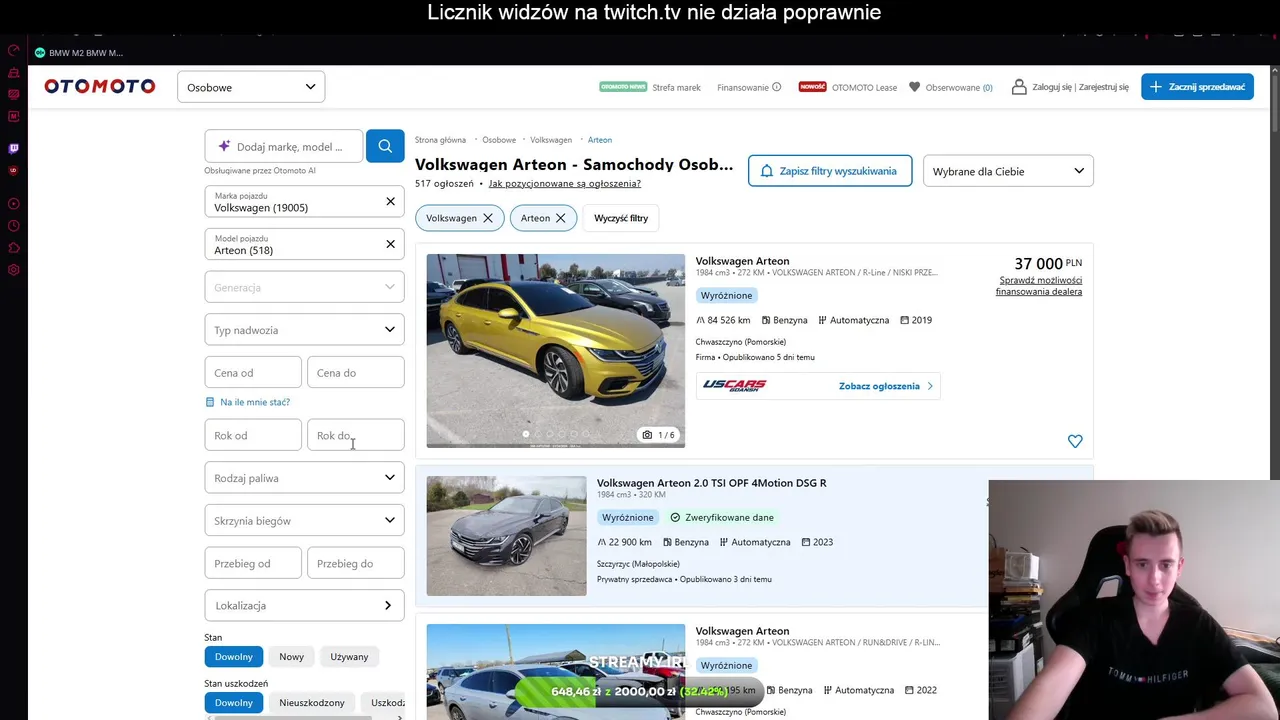
Task: Open the grey Arteon 2.0 TSI listing photo
Action: [507, 536]
